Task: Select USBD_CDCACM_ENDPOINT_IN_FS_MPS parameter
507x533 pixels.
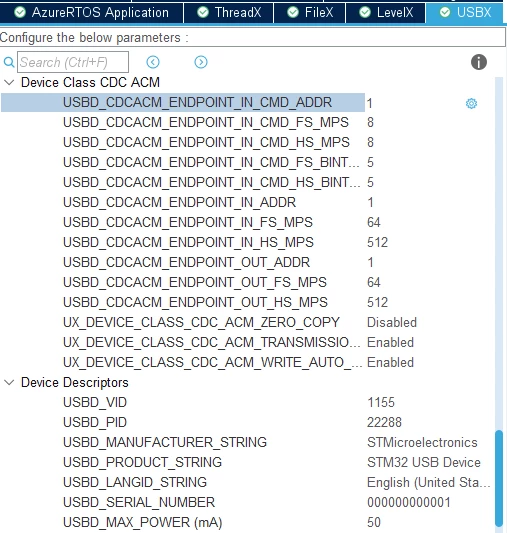Action: pos(188,223)
